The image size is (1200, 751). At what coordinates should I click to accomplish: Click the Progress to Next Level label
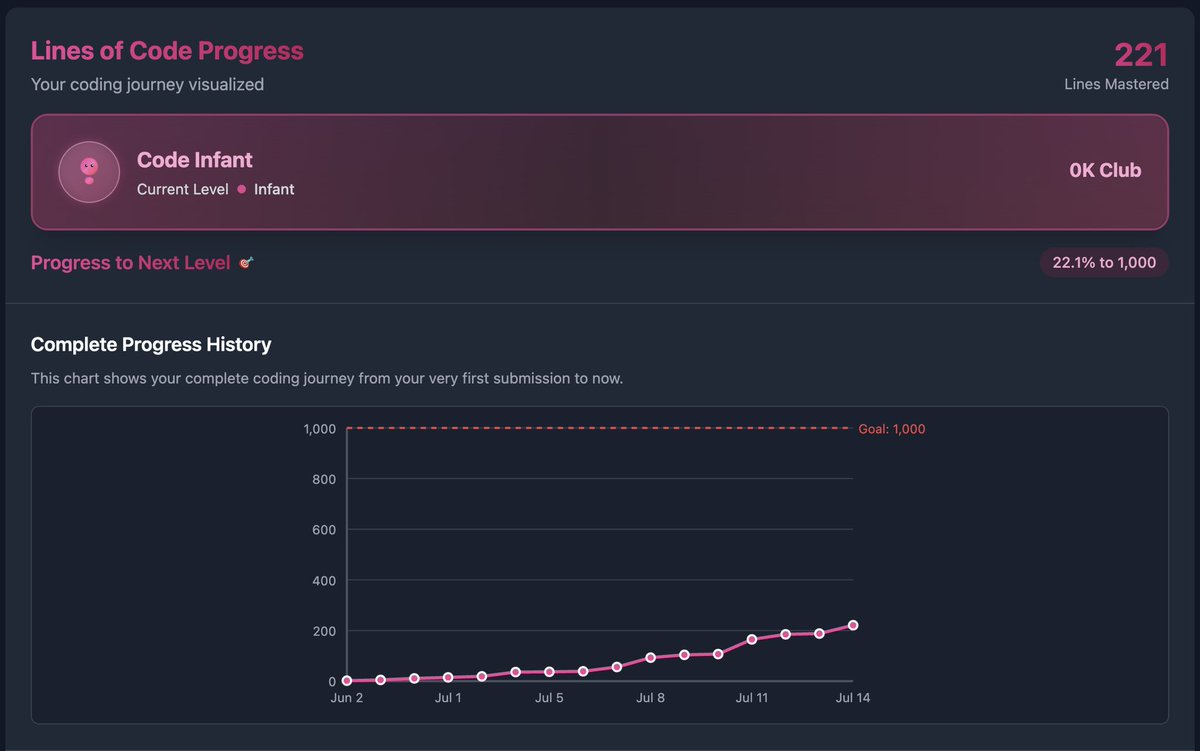point(131,263)
